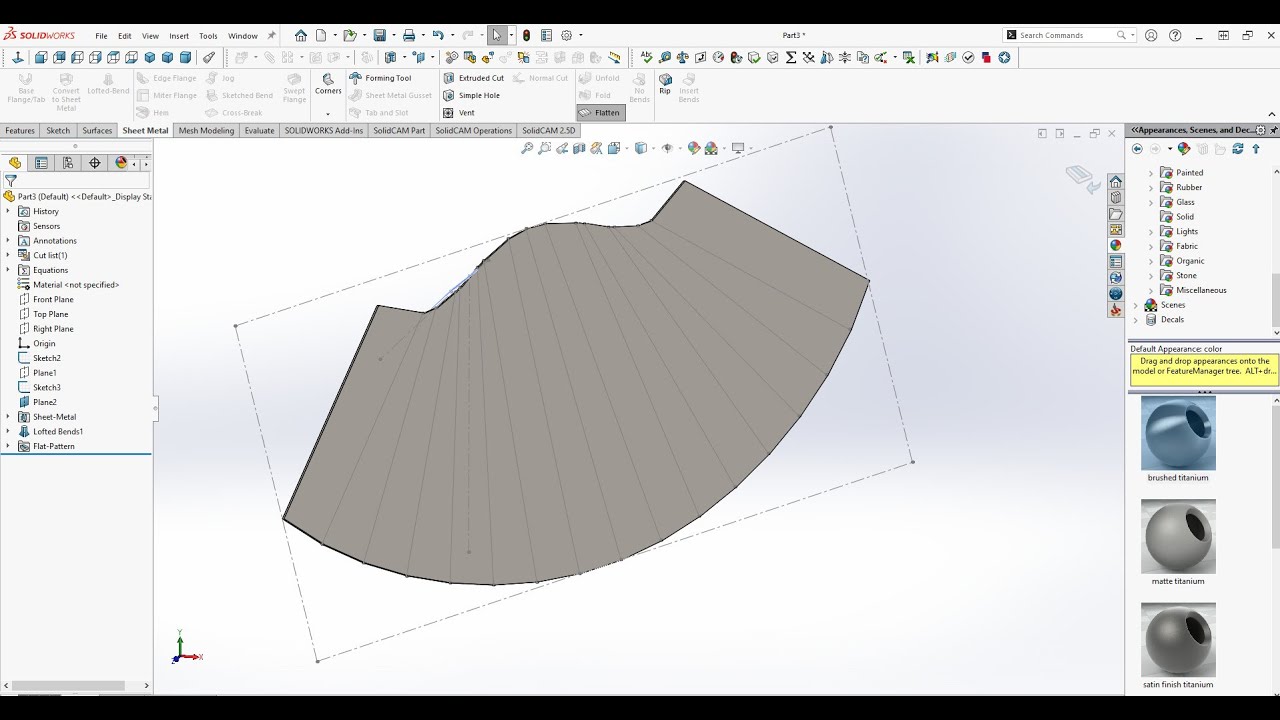Select the Front Plane tree item
Screen dimensions: 1280x720
pos(53,299)
